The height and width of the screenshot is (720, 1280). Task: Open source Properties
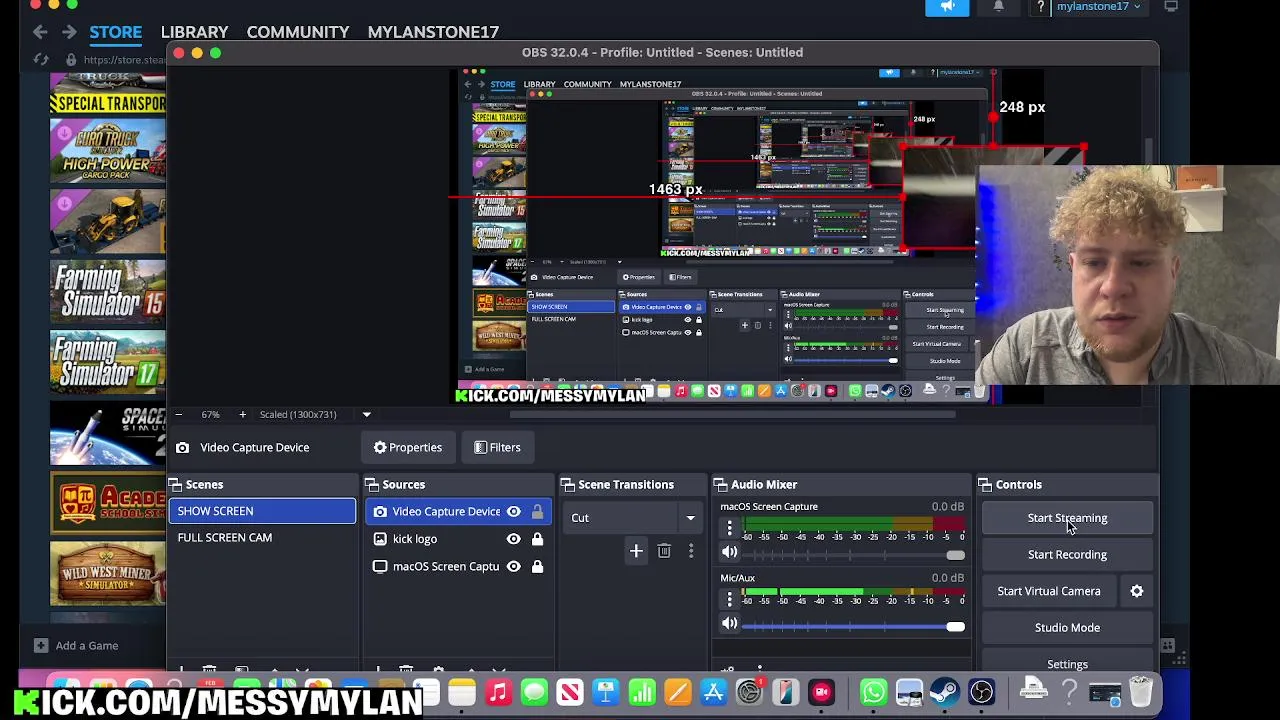pyautogui.click(x=408, y=448)
